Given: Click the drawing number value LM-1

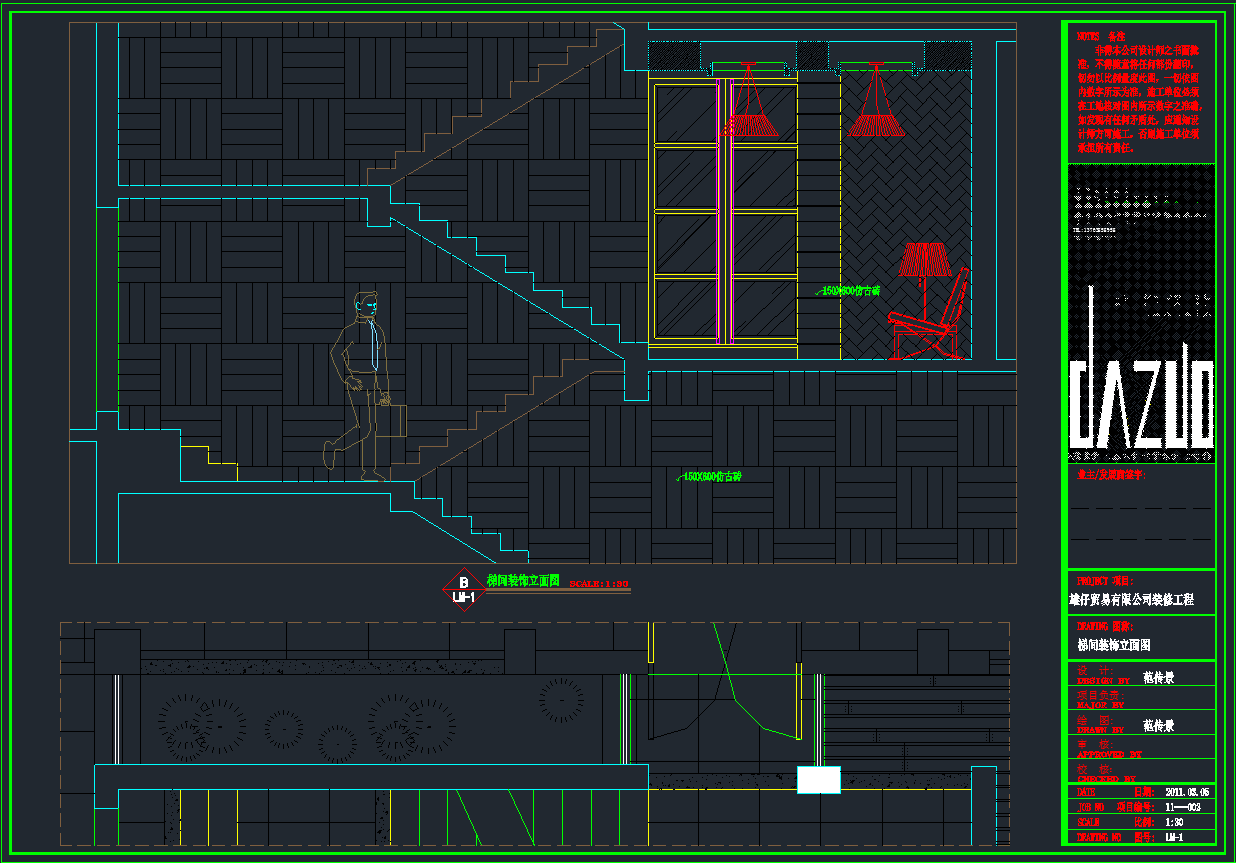Looking at the screenshot, I should tap(1175, 837).
